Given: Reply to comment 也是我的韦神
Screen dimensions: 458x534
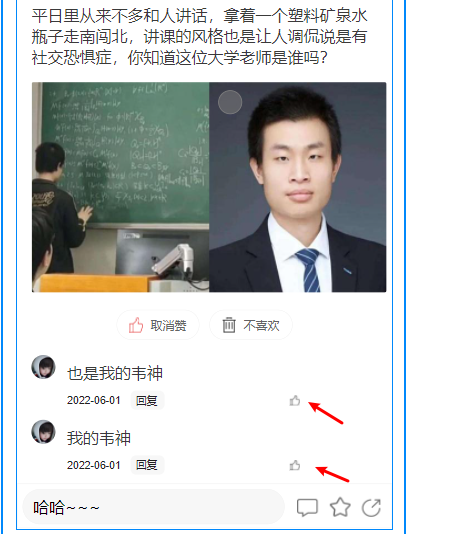Looking at the screenshot, I should click(x=147, y=400).
